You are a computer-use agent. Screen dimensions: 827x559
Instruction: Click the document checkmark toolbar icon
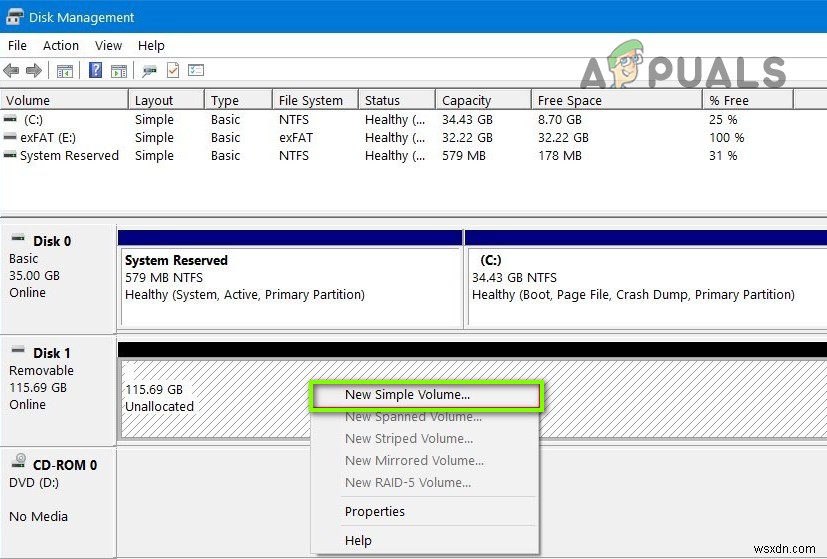click(173, 70)
